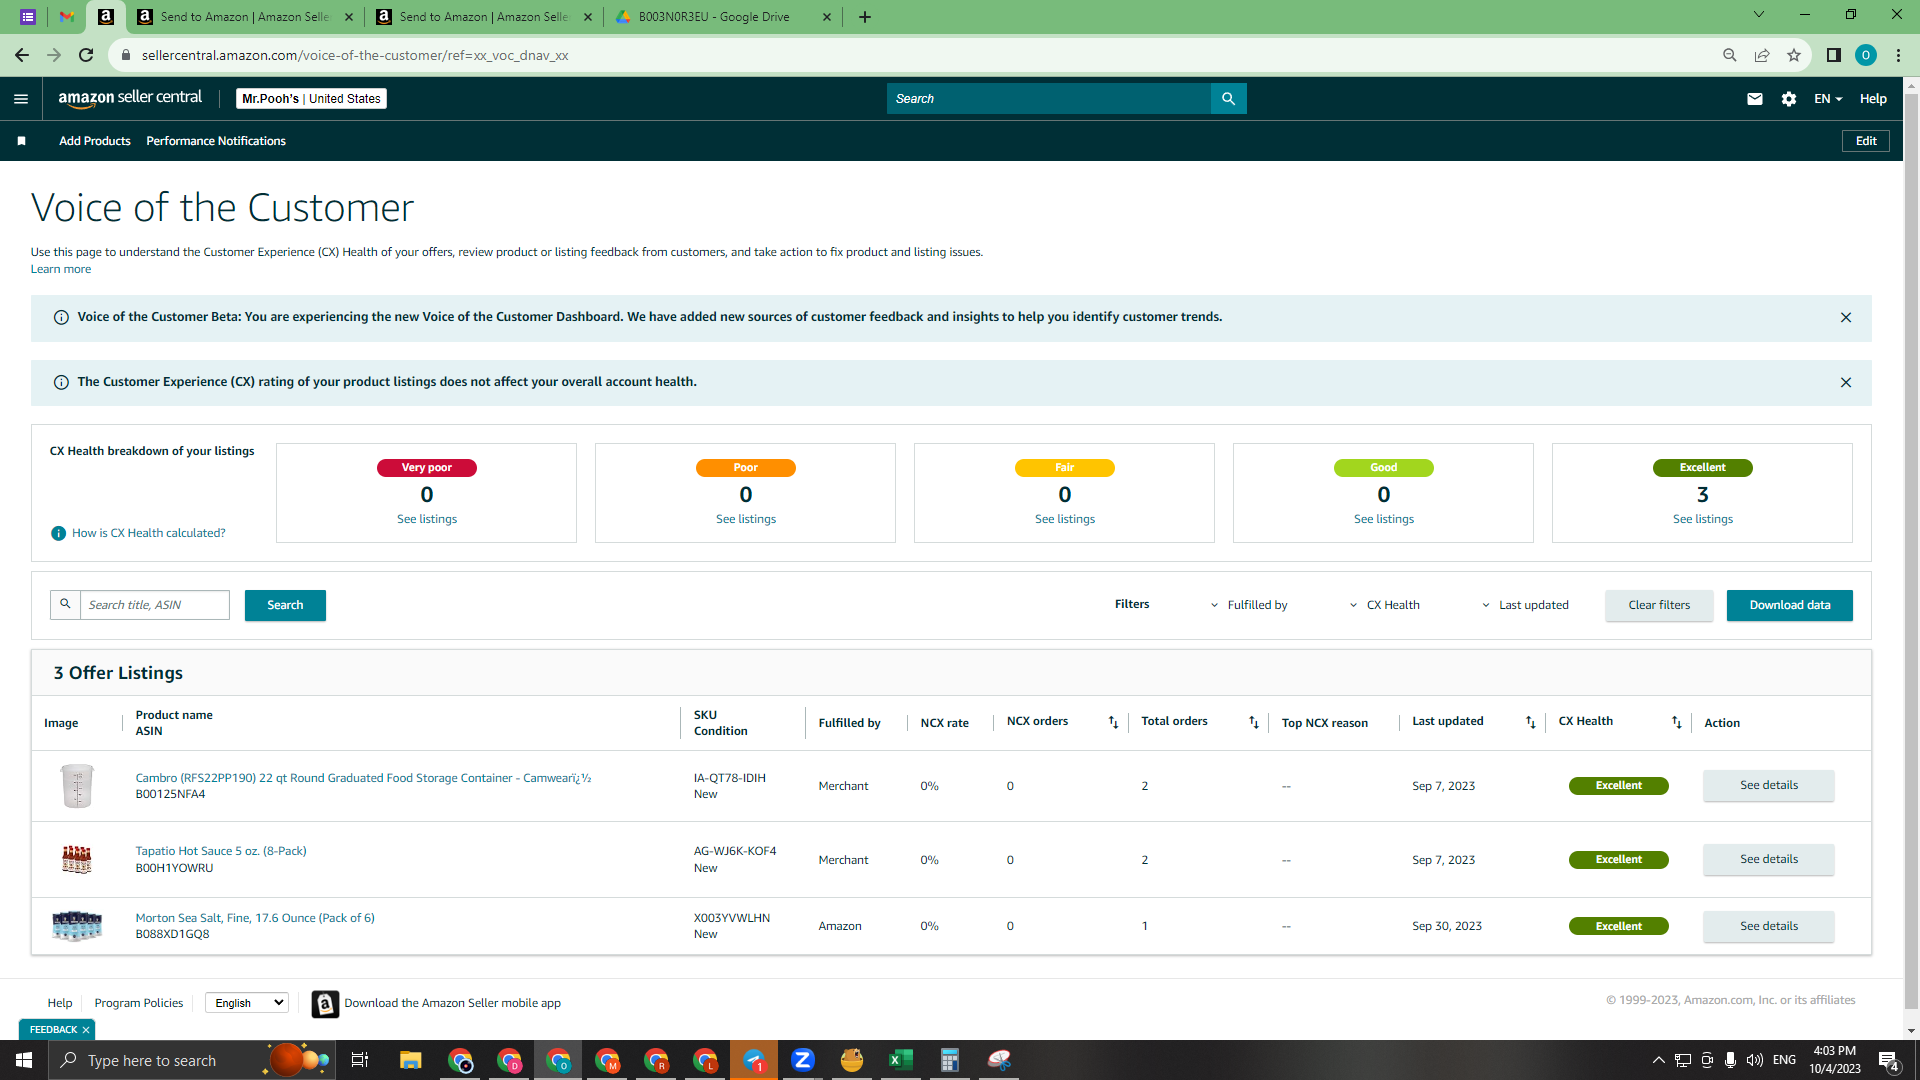
Task: Open Seller Central settings gear
Action: [x=1789, y=99]
